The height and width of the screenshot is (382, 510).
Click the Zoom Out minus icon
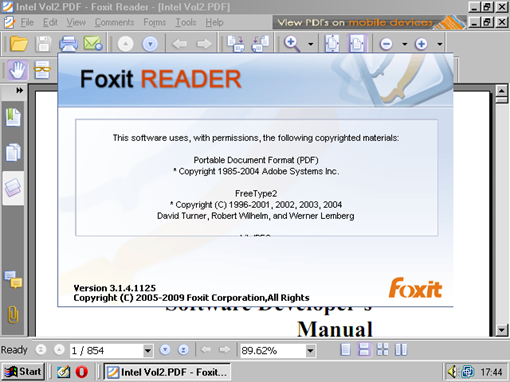[386, 44]
